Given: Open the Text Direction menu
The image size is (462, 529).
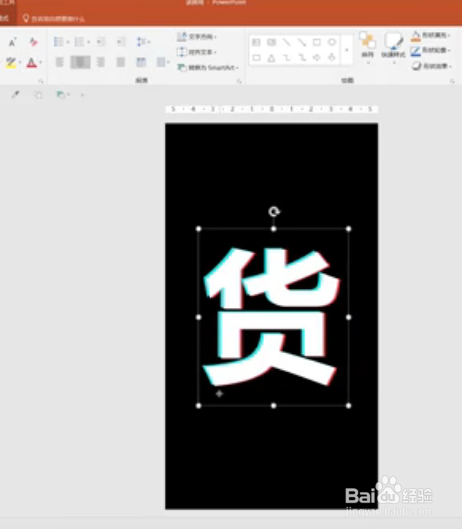Looking at the screenshot, I should [197, 37].
